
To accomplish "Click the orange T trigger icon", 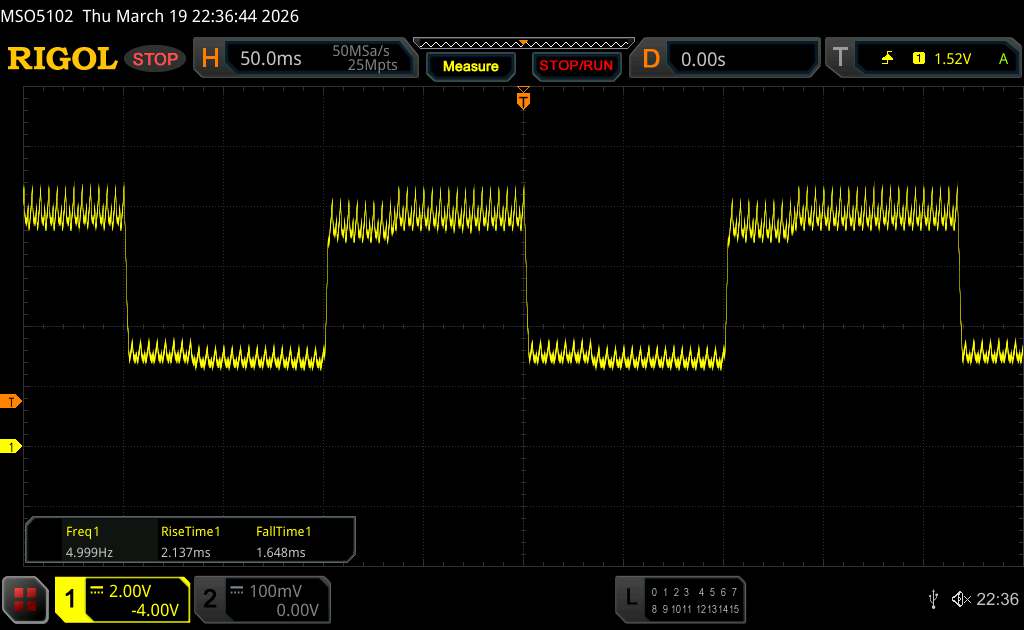I will tap(842, 59).
